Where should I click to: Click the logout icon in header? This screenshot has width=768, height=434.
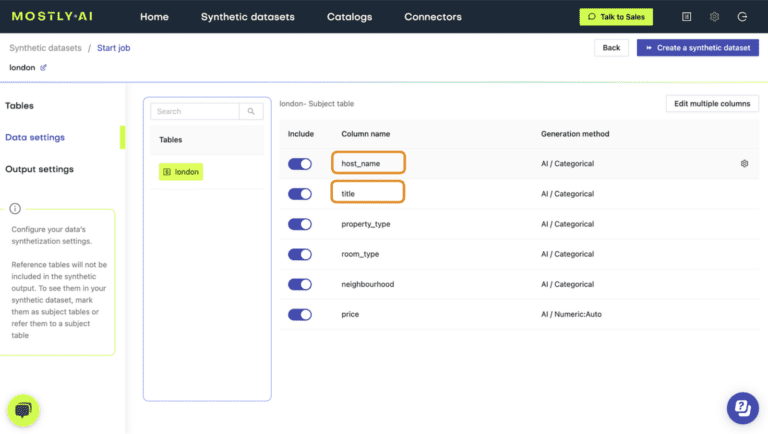pyautogui.click(x=742, y=17)
